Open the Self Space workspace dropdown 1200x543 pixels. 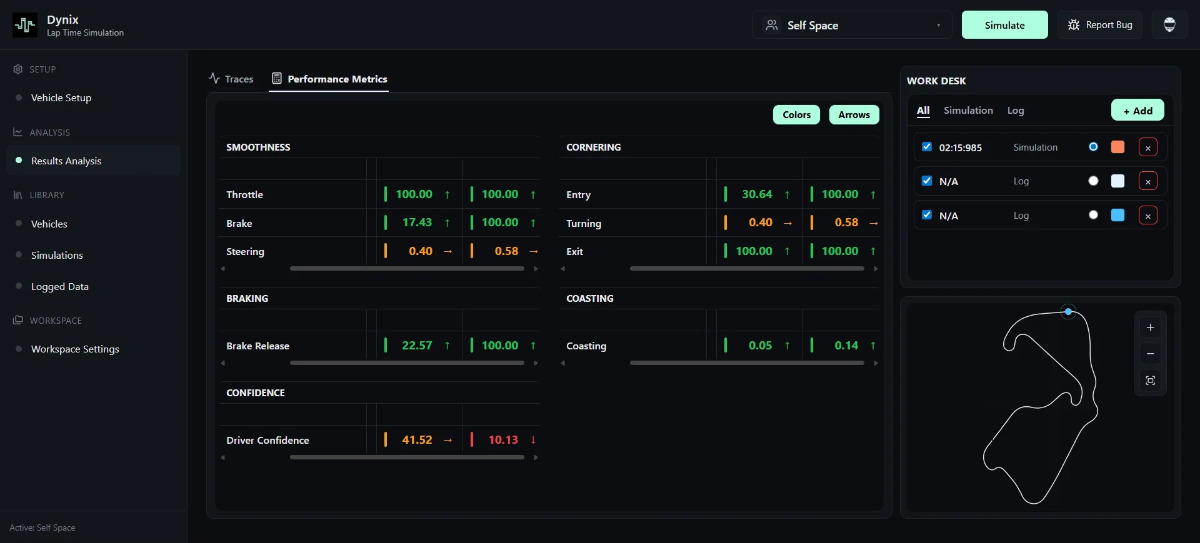point(852,25)
